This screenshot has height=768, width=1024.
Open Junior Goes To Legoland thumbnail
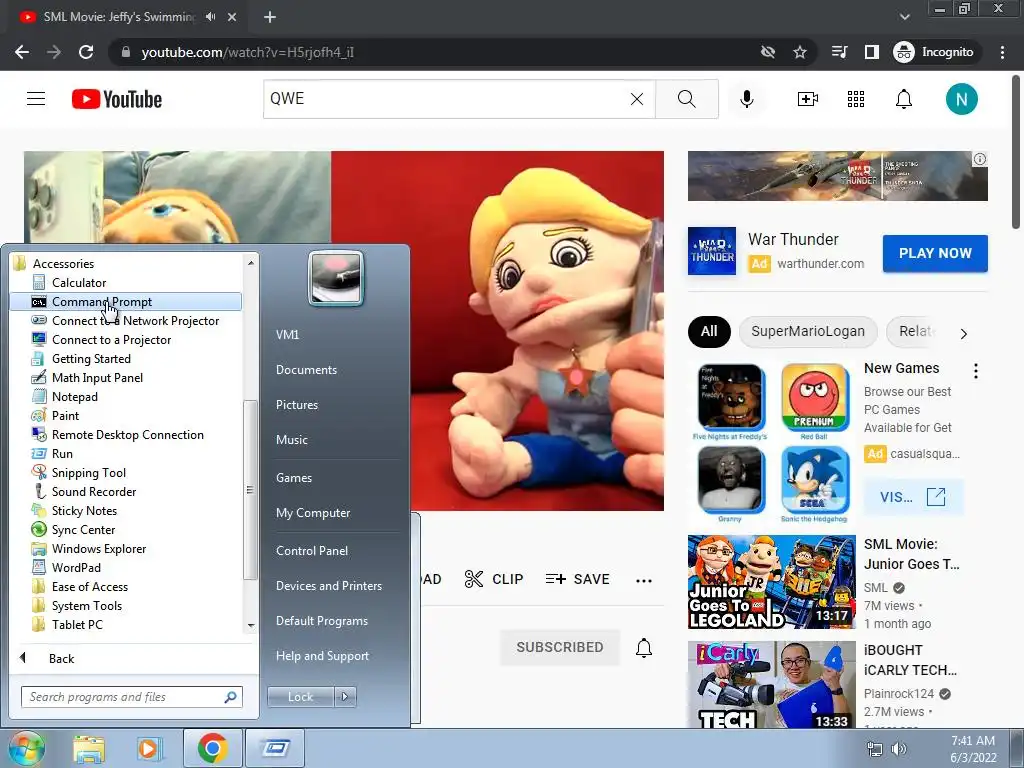771,582
